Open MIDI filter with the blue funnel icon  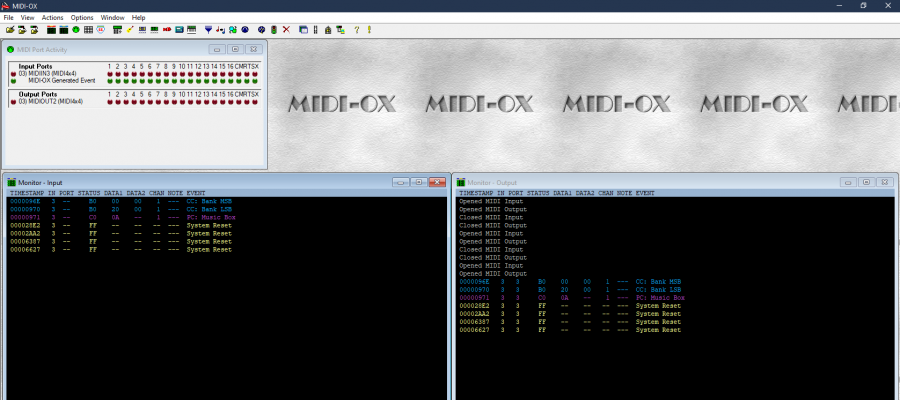pos(208,29)
